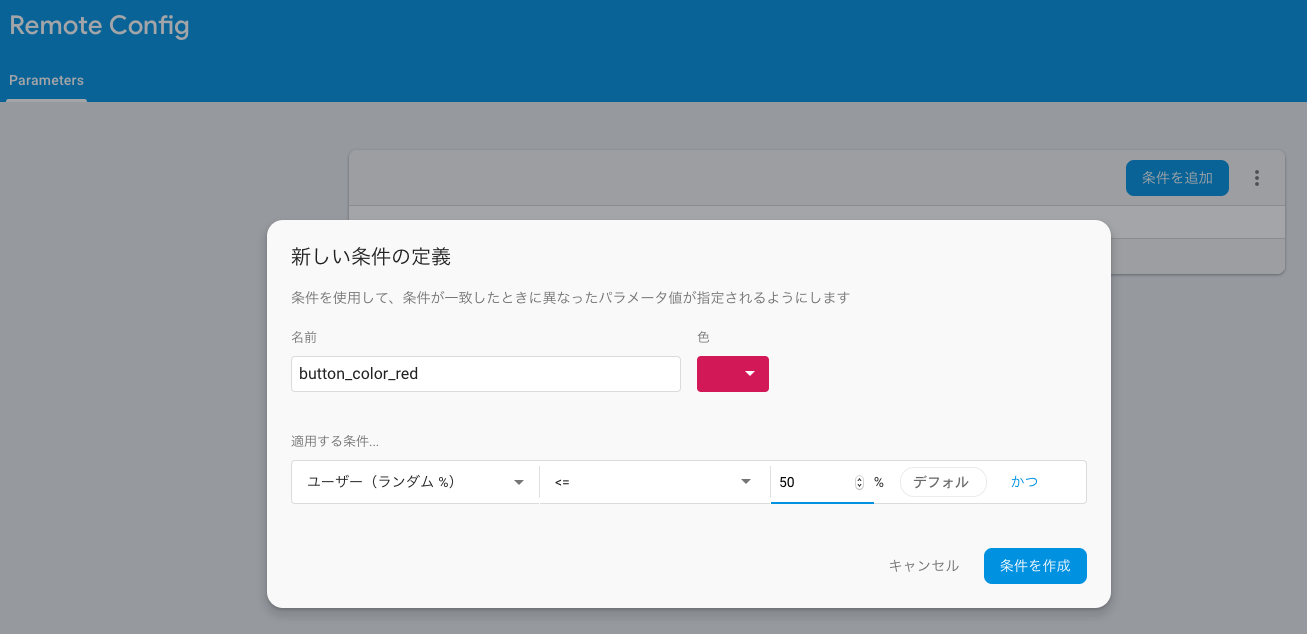
Task: Dismiss the dialog with キャンセル
Action: pyautogui.click(x=922, y=565)
